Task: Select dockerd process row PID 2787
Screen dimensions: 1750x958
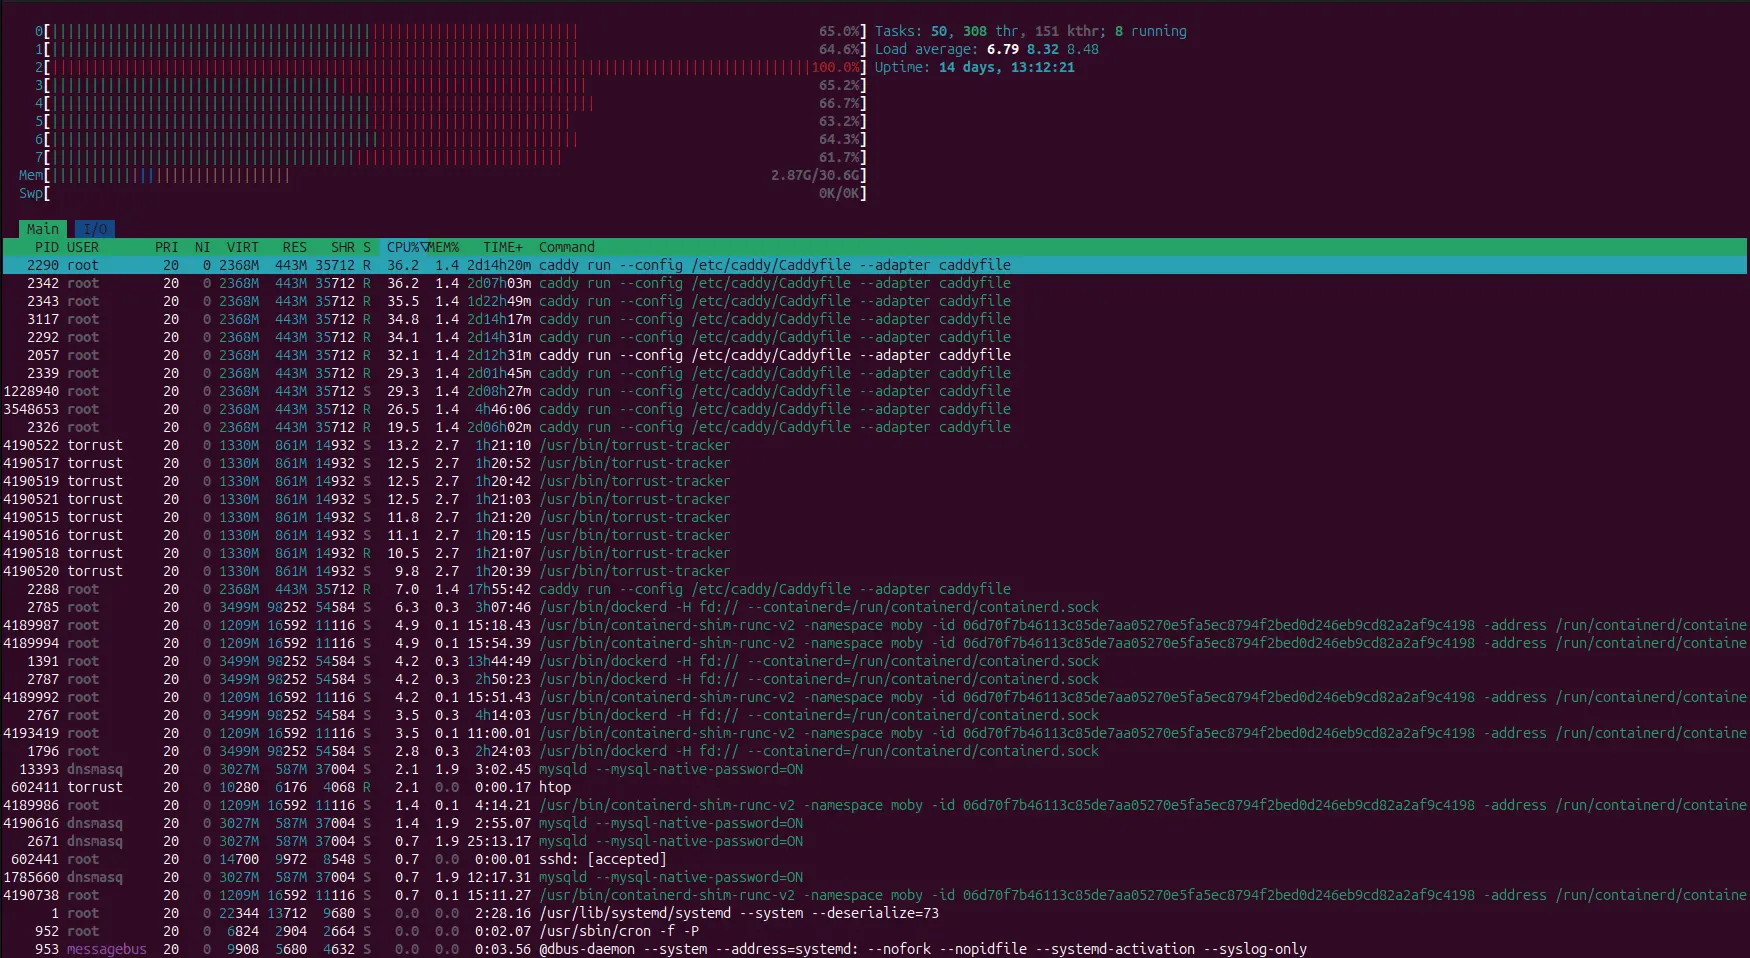Action: 875,679
